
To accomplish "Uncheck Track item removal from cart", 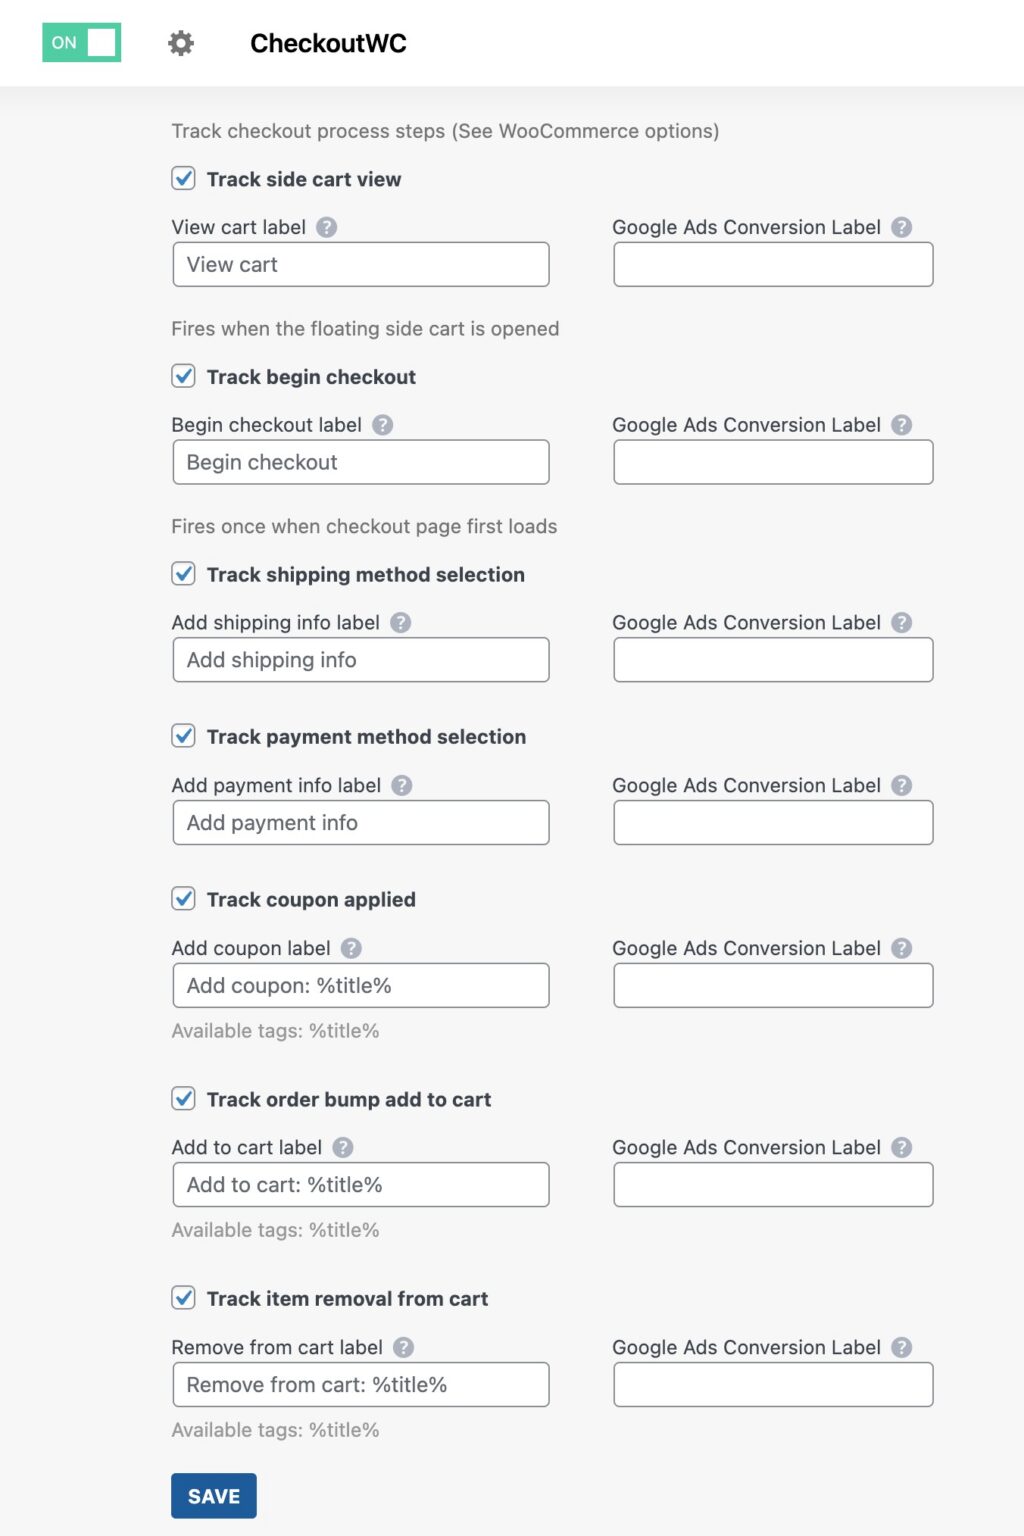I will tap(183, 1299).
